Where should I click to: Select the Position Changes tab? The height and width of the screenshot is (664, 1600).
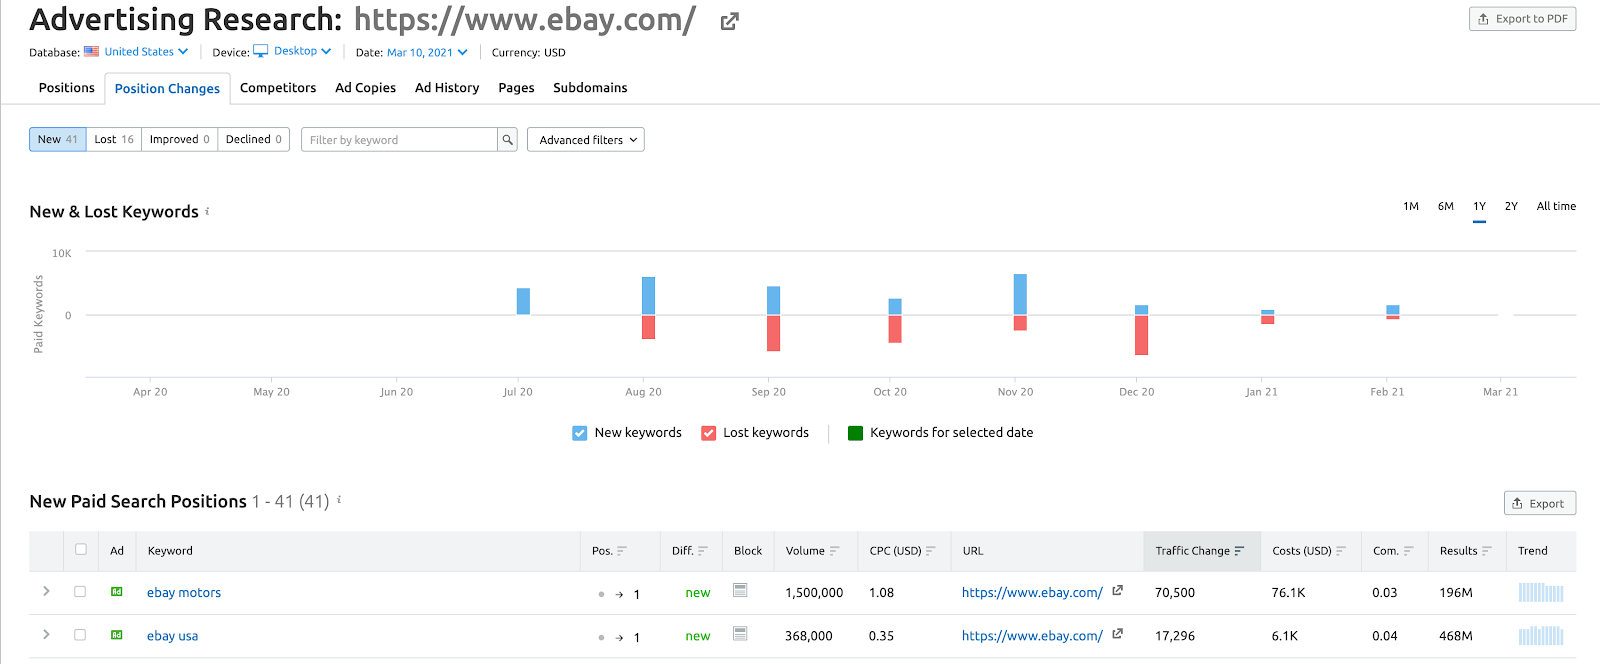pyautogui.click(x=167, y=89)
